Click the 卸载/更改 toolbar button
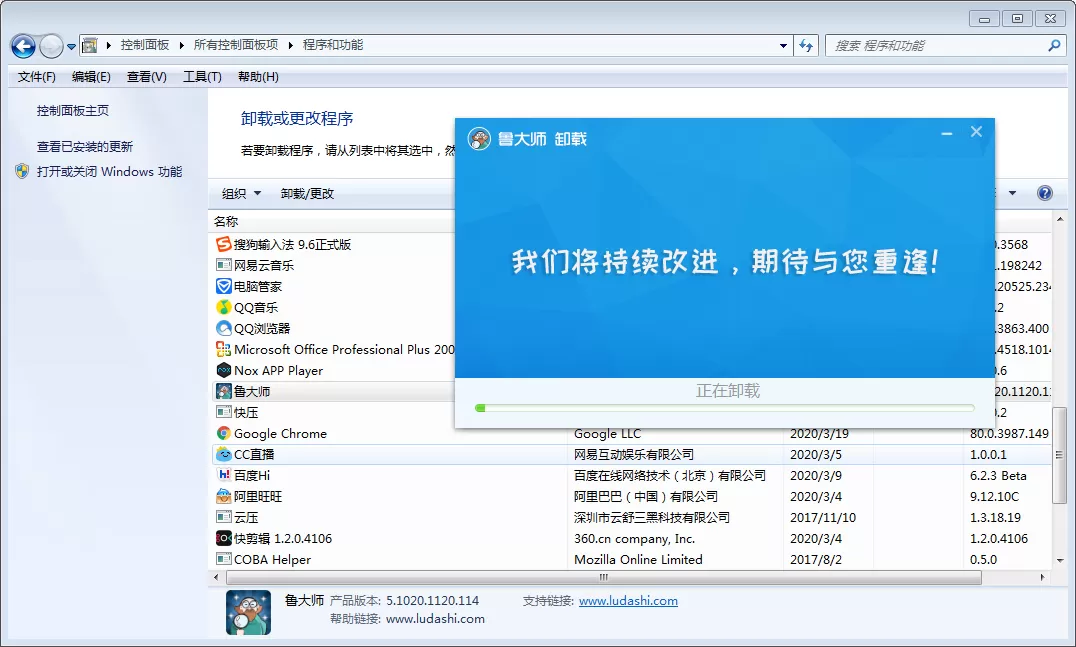 (307, 193)
